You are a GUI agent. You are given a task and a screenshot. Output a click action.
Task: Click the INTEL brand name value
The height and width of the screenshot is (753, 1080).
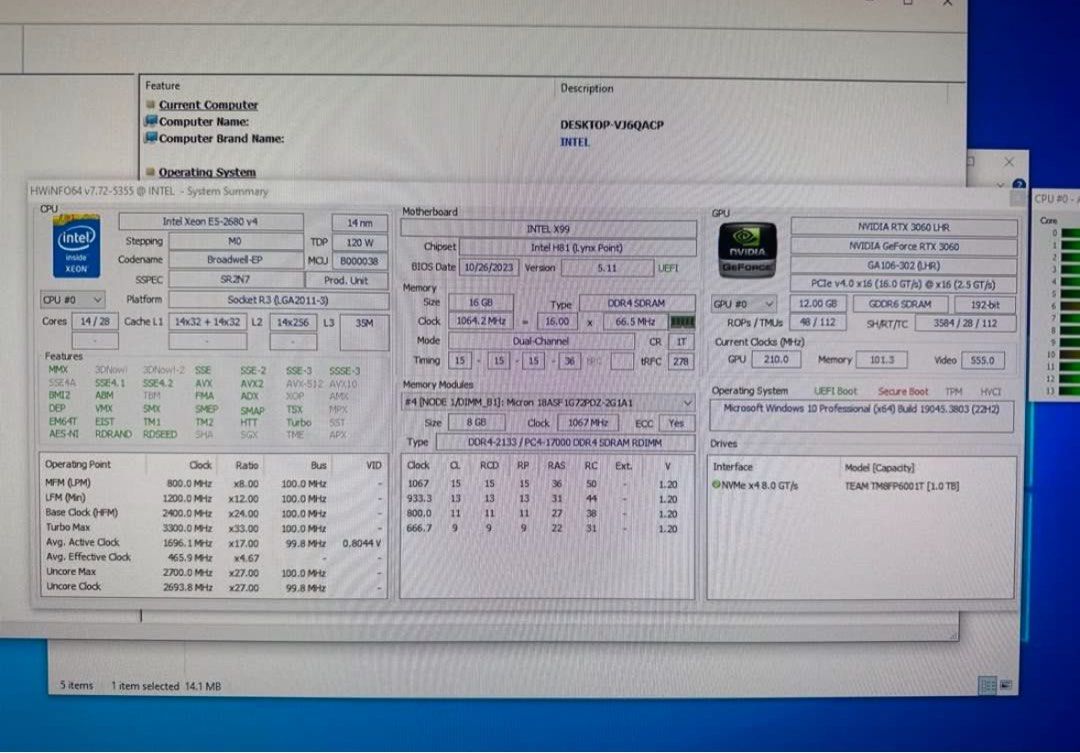click(x=575, y=142)
